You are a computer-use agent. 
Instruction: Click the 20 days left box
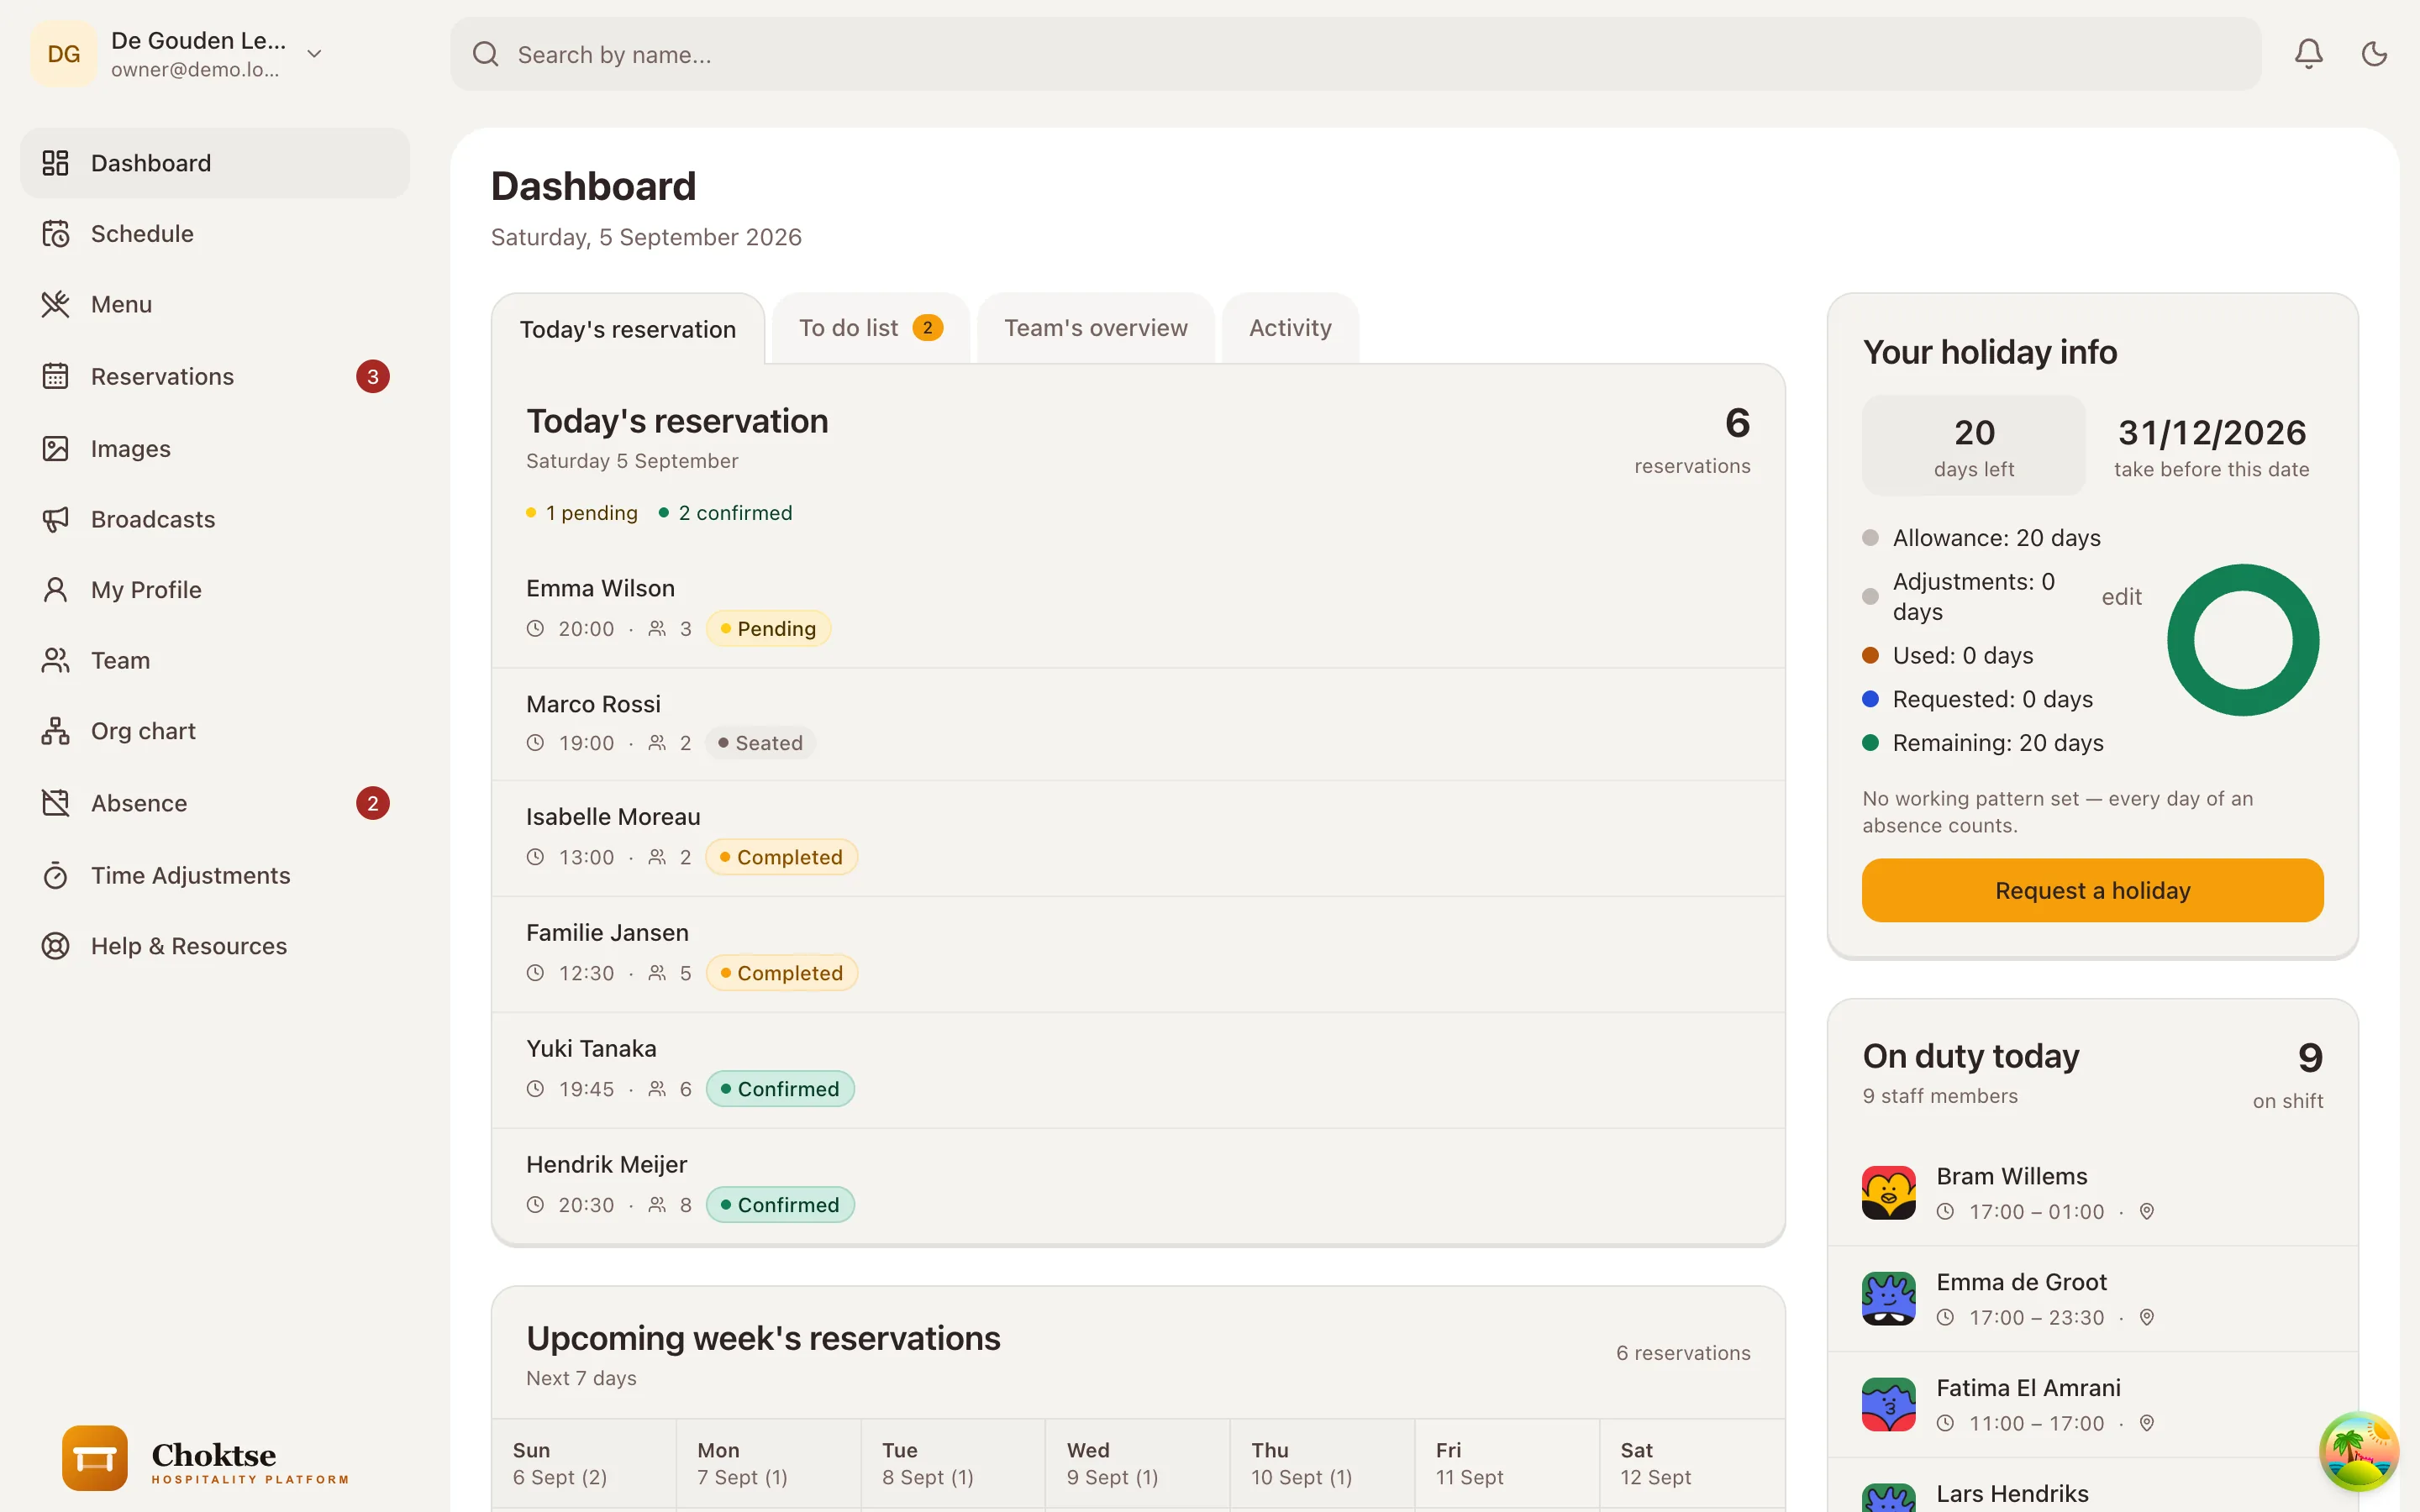(x=1973, y=445)
